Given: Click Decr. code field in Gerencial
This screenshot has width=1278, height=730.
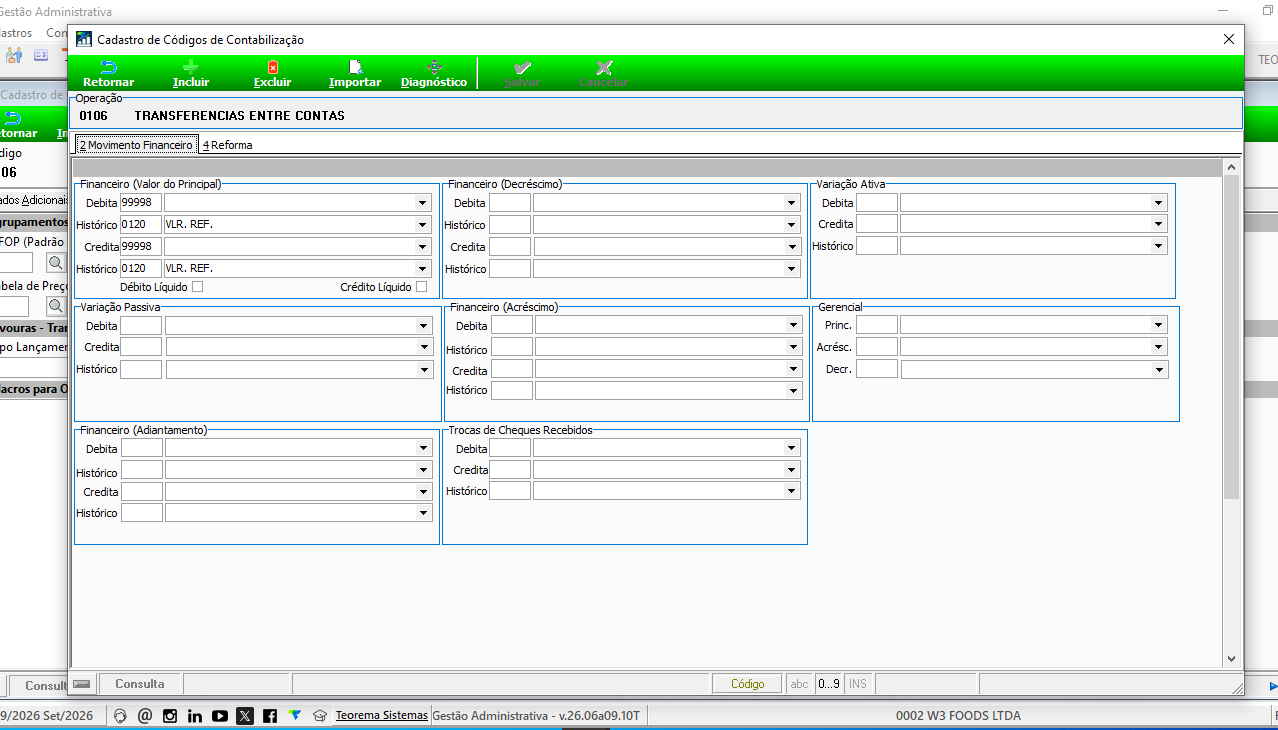Looking at the screenshot, I should tap(877, 369).
